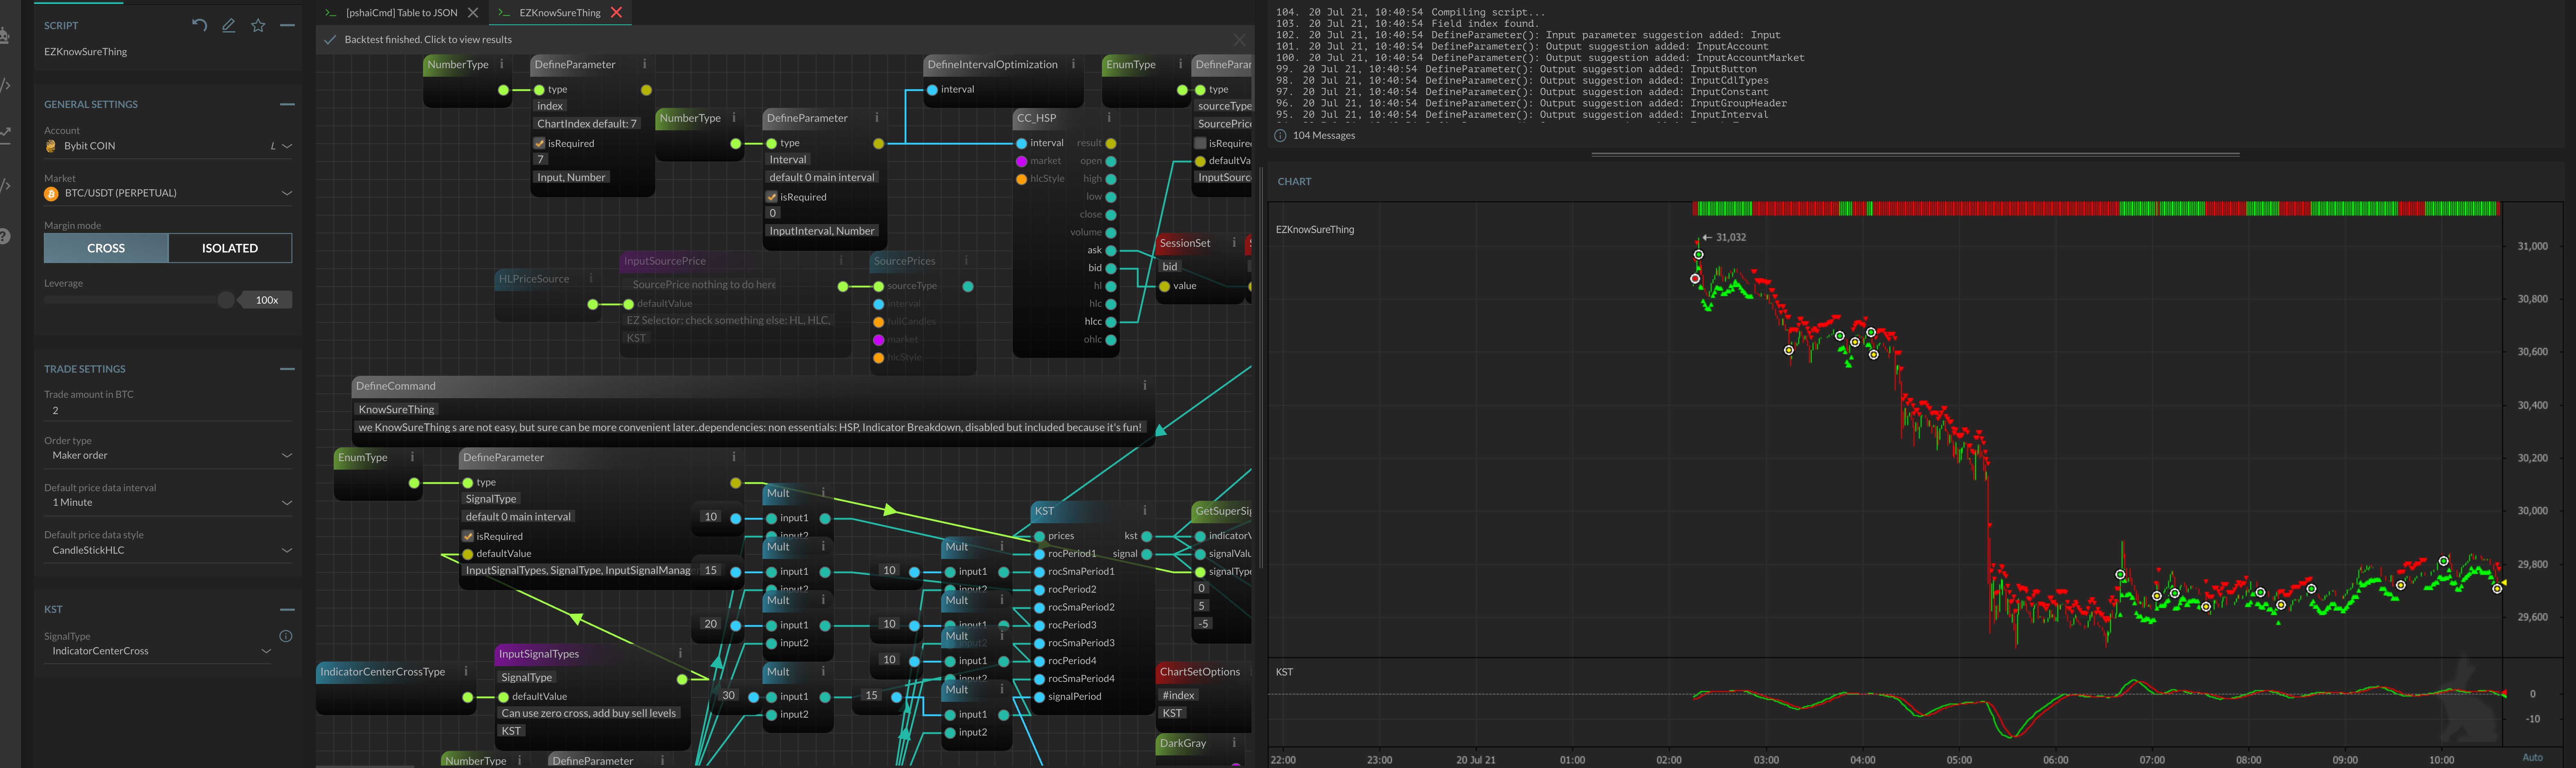Click the 104 Messages info icon
Screen dimensions: 2576x768
point(1280,135)
